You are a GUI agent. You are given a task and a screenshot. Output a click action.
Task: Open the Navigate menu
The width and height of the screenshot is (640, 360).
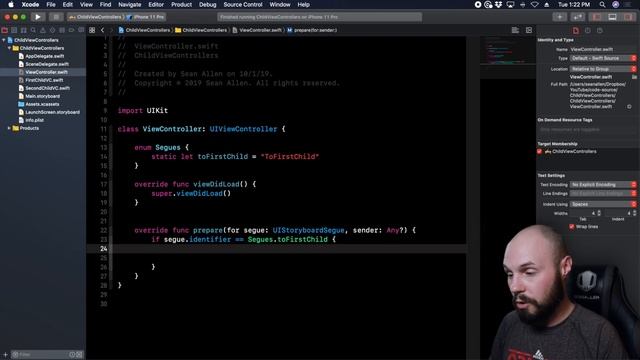click(129, 4)
